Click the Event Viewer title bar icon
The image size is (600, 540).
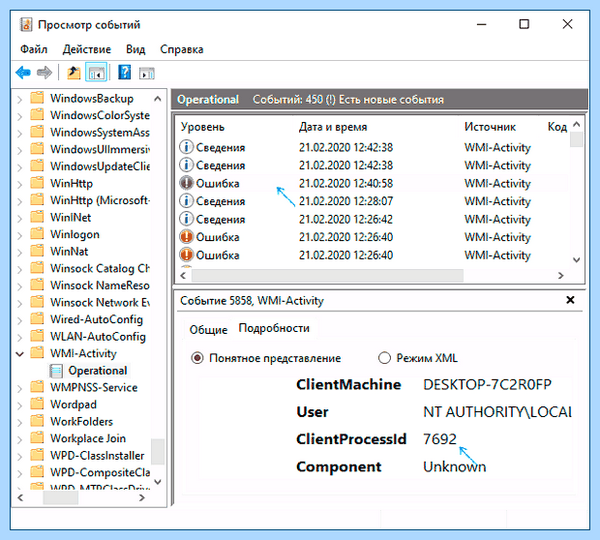26,24
